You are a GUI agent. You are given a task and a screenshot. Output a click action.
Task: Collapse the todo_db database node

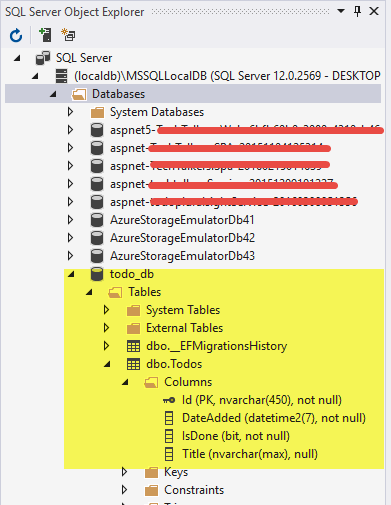pos(71,274)
